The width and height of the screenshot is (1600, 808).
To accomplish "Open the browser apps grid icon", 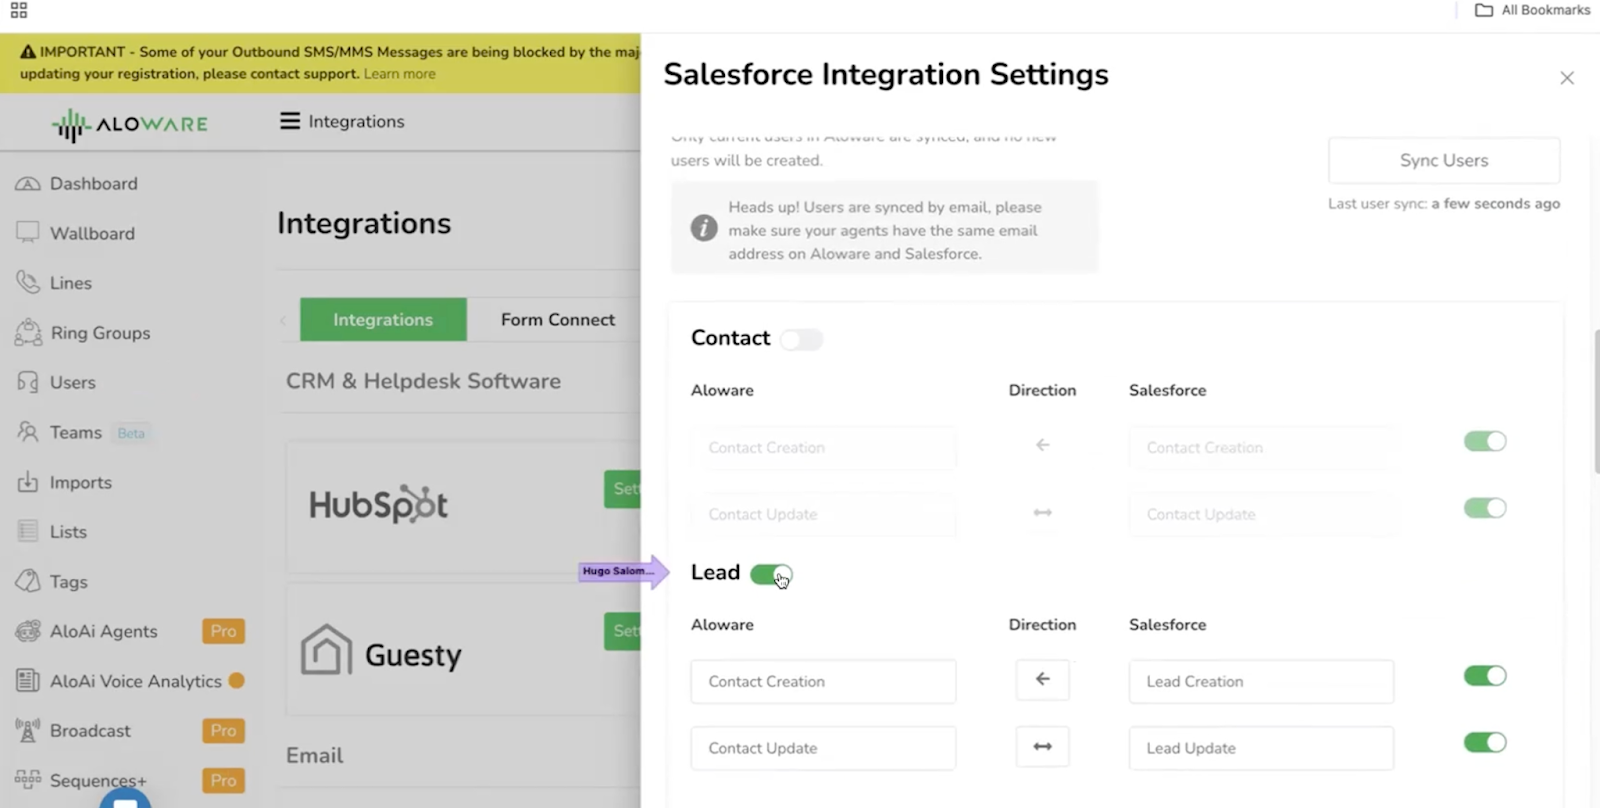I will click(19, 10).
